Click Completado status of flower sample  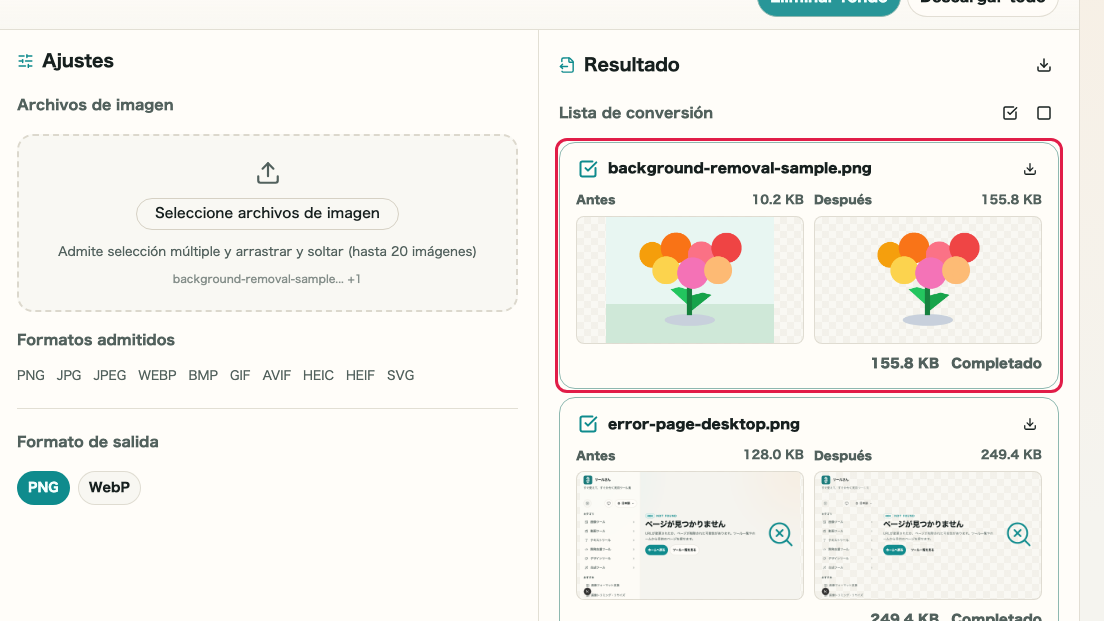click(996, 363)
